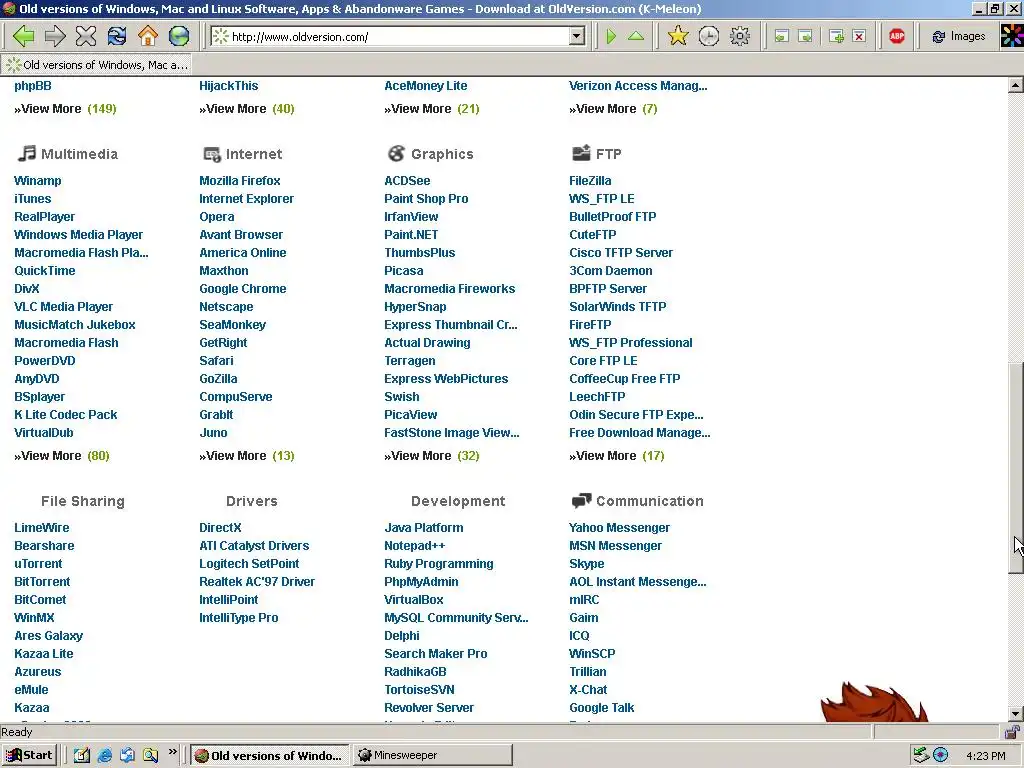1024x768 pixels.
Task: Click the Multimedia music note icon
Action: click(26, 153)
